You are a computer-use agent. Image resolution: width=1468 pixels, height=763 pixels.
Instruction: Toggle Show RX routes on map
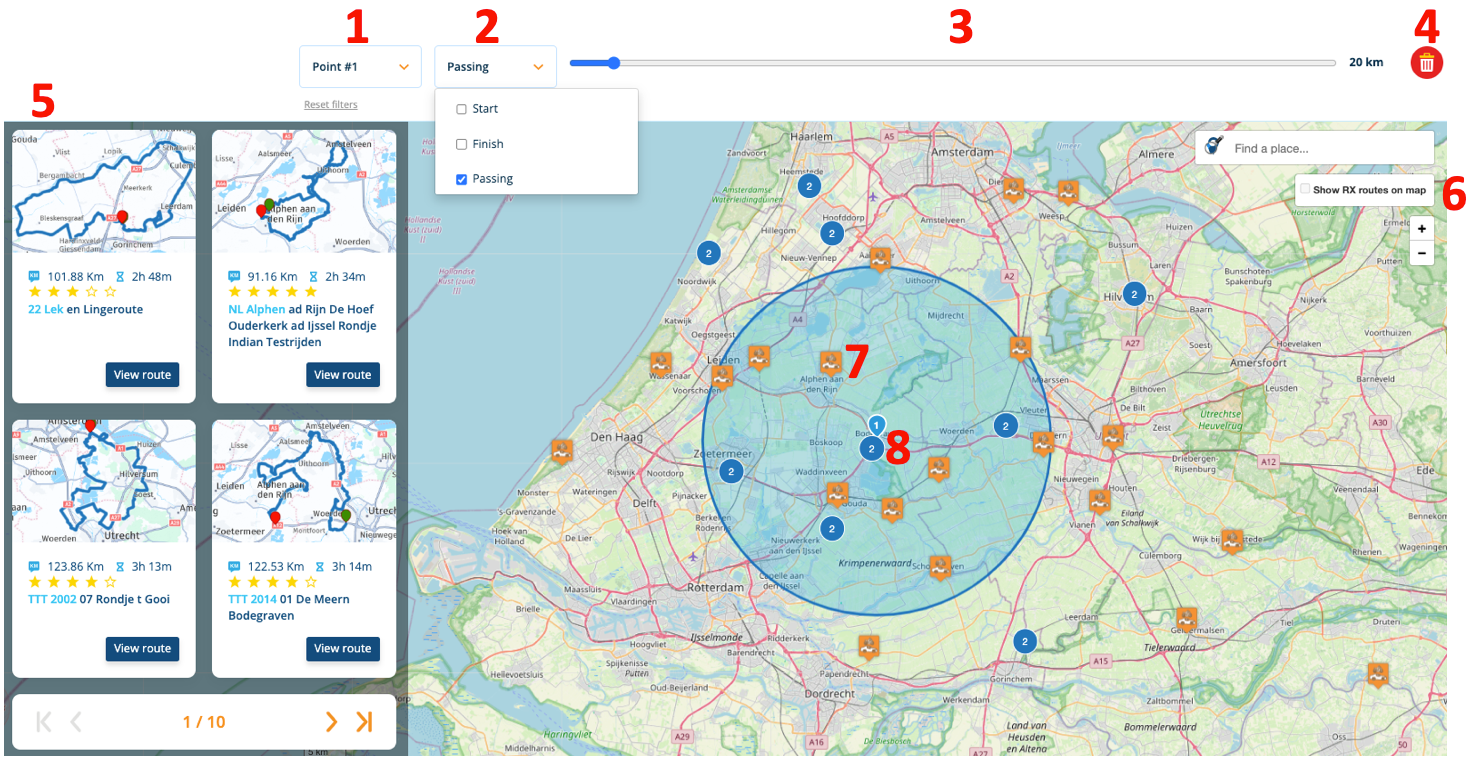tap(1305, 189)
